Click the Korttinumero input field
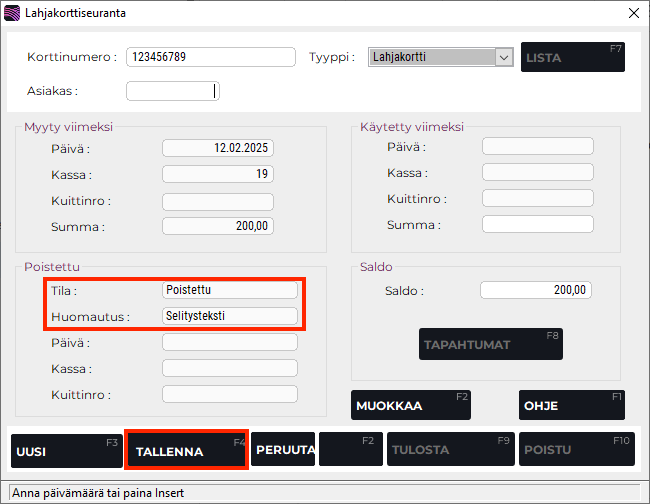This screenshot has width=650, height=504. [x=211, y=57]
